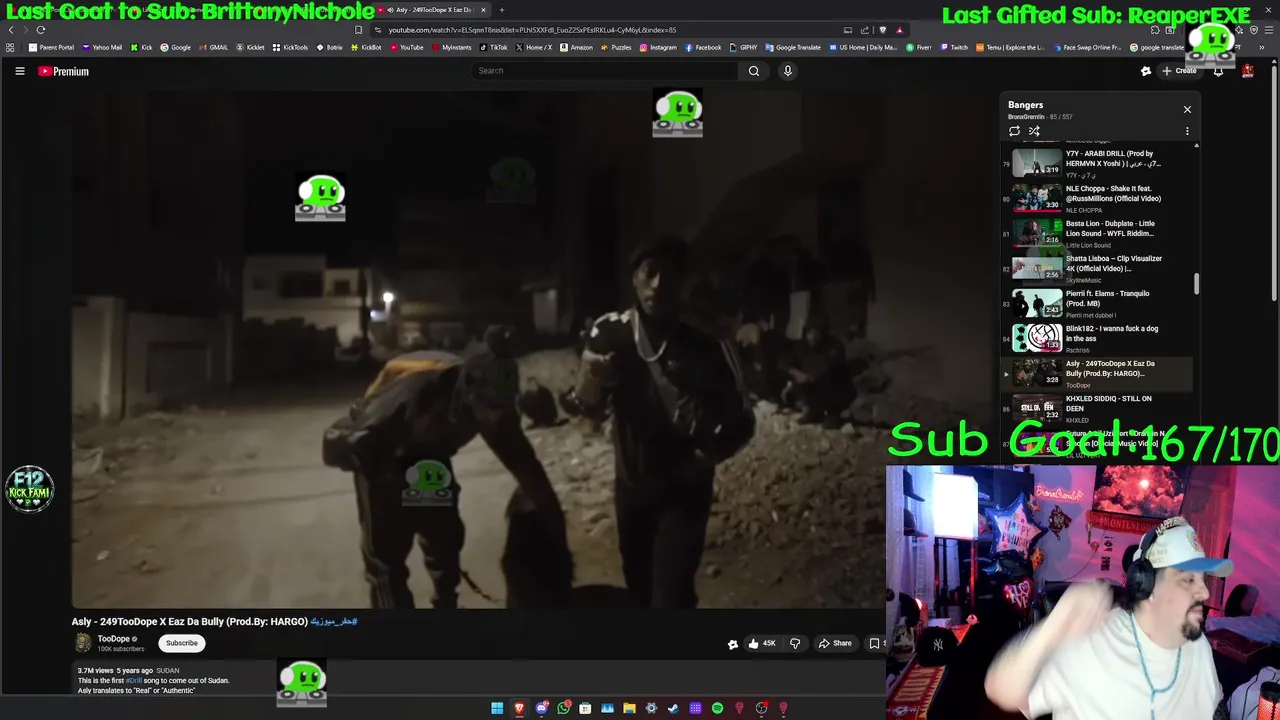Open Settings gear in taskbar
Screen dimensions: 1280x720
coord(651,708)
